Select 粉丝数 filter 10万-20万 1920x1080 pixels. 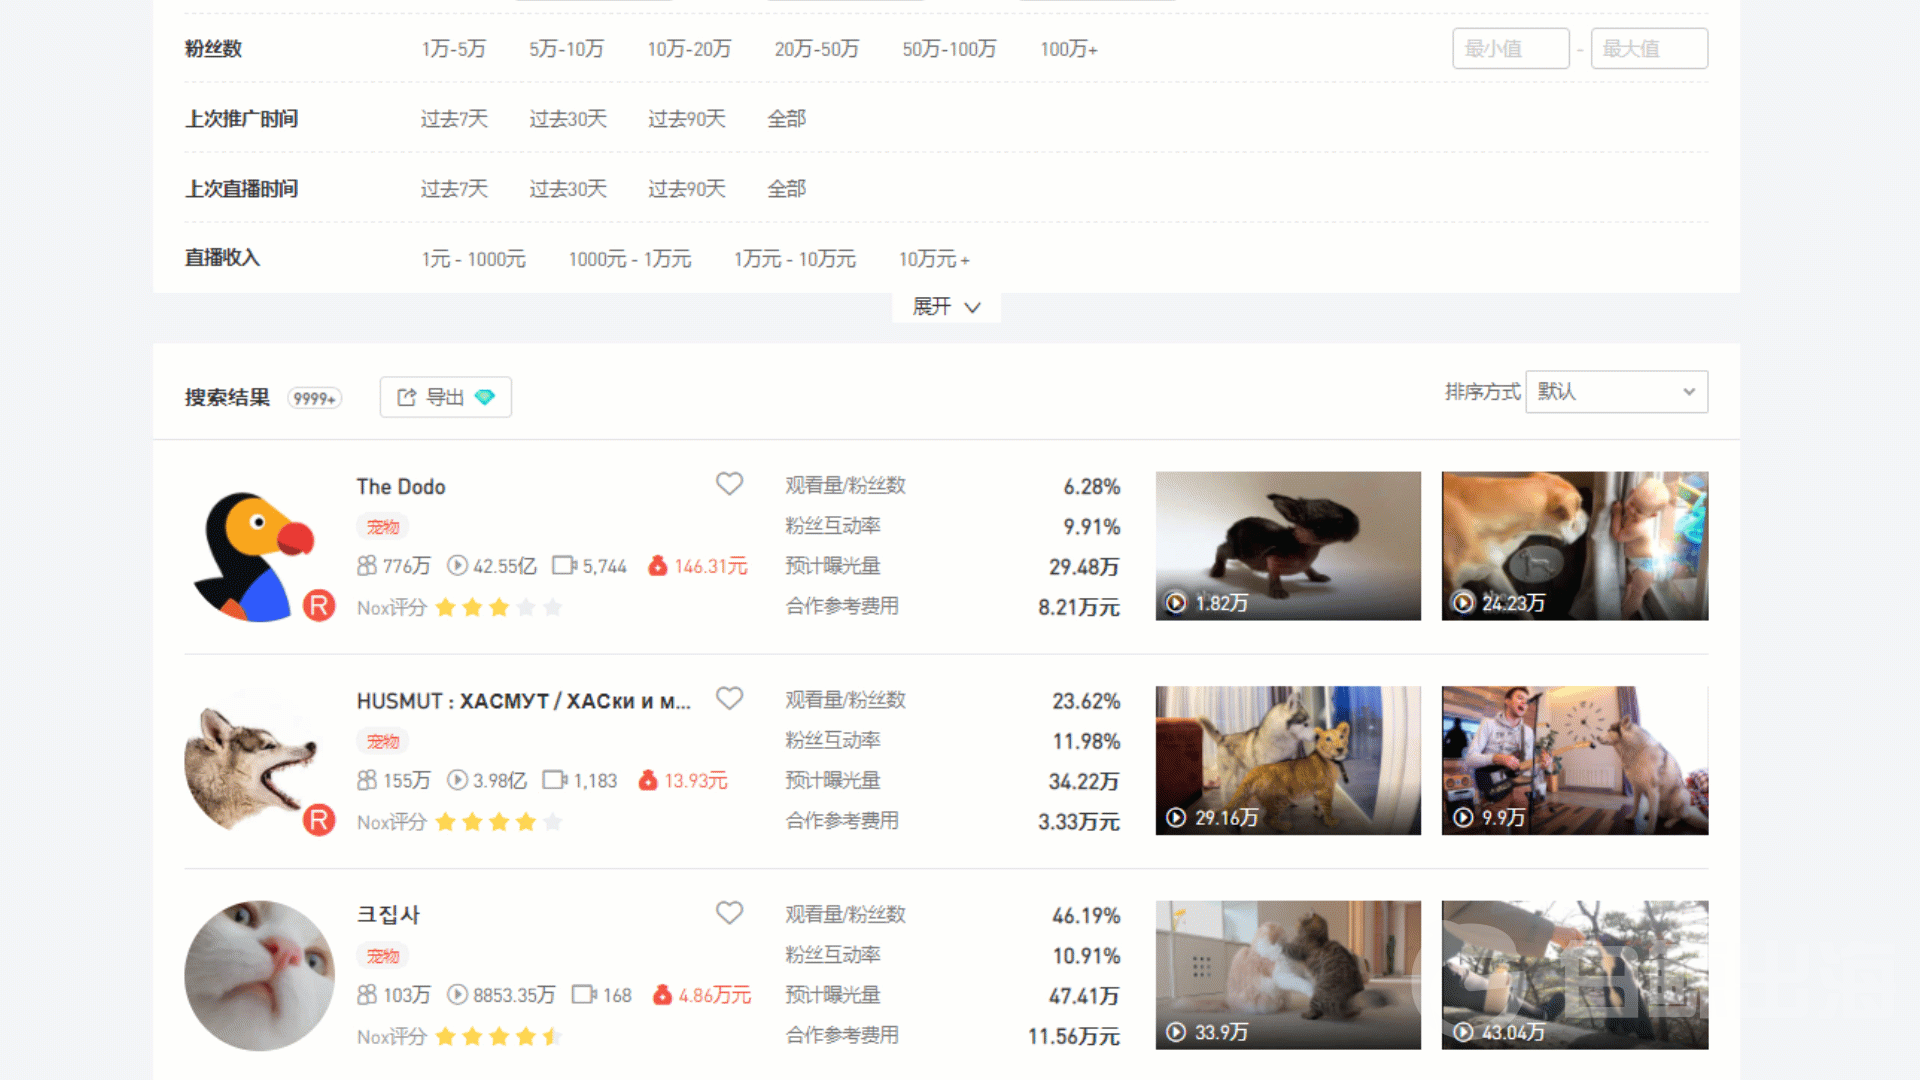coord(689,49)
